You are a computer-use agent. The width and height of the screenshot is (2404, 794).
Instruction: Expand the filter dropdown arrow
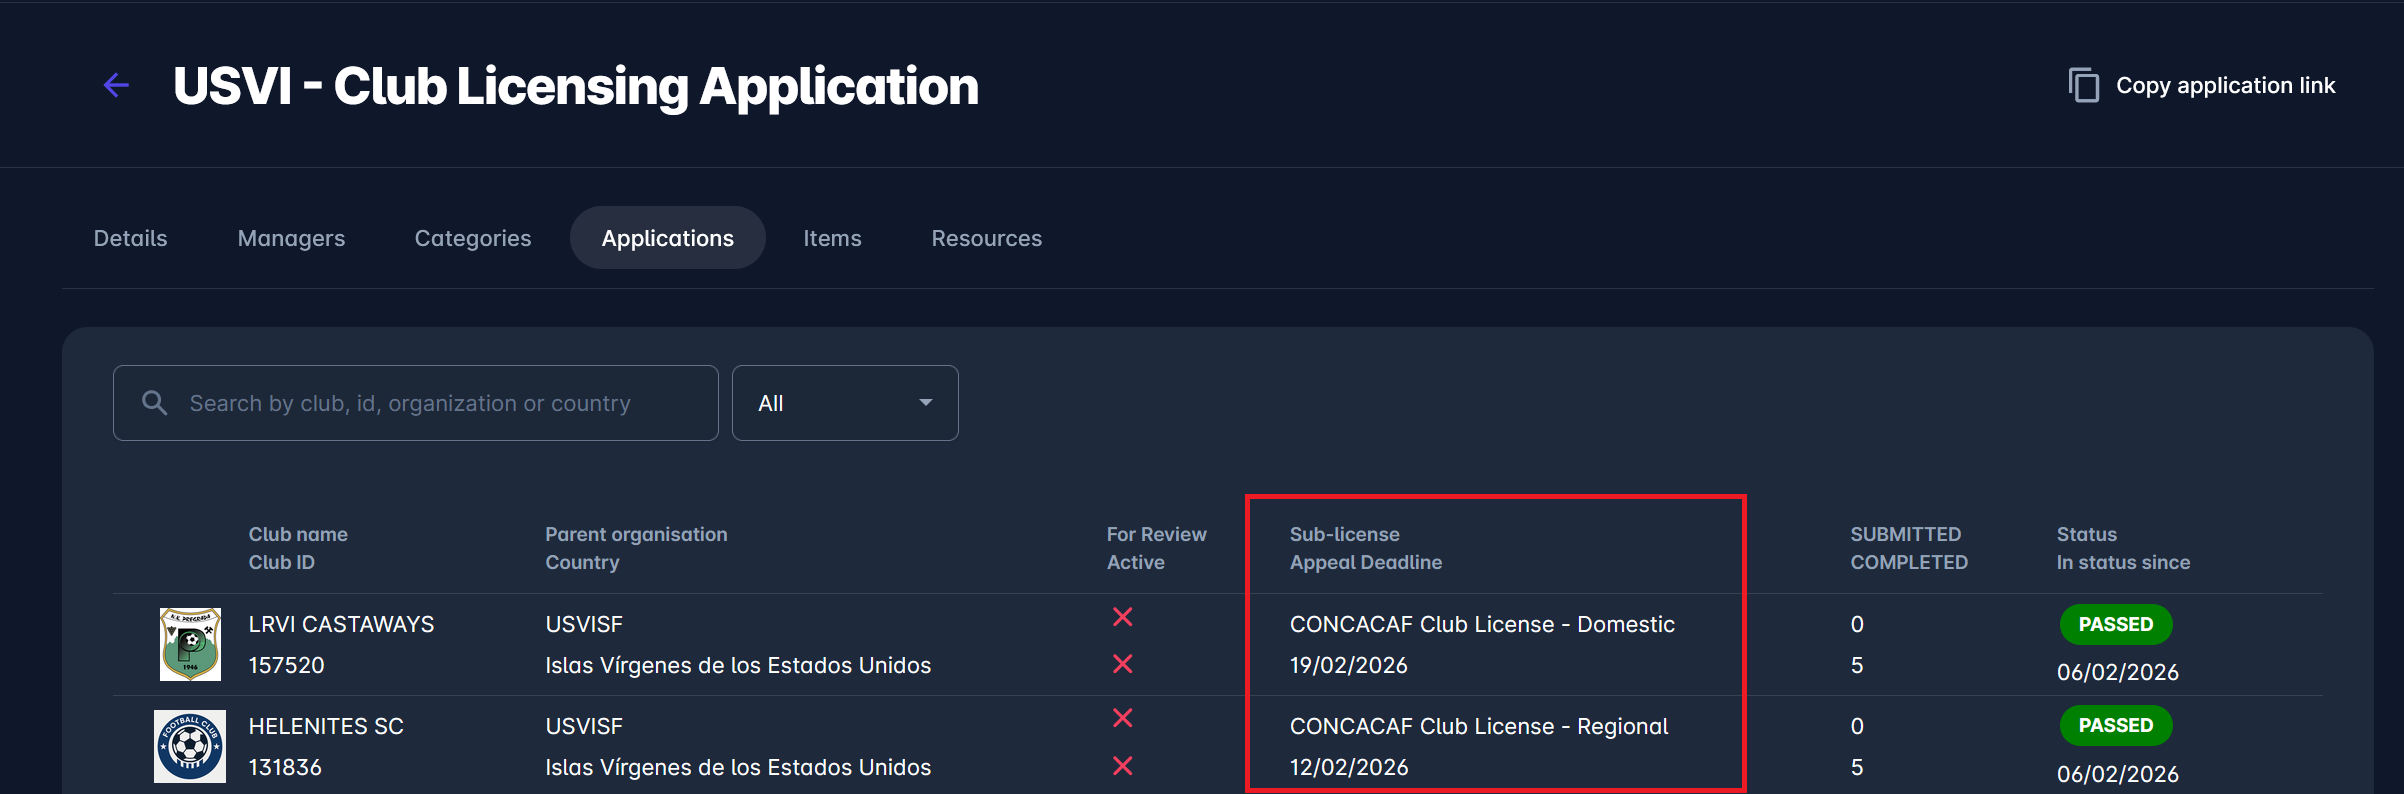[x=926, y=403]
